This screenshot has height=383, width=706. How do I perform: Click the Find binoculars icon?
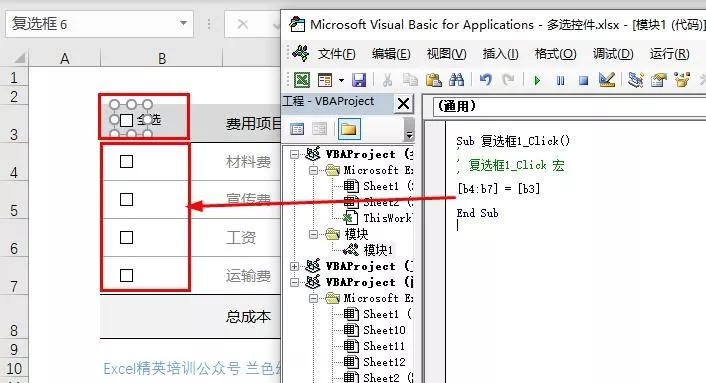click(456, 80)
